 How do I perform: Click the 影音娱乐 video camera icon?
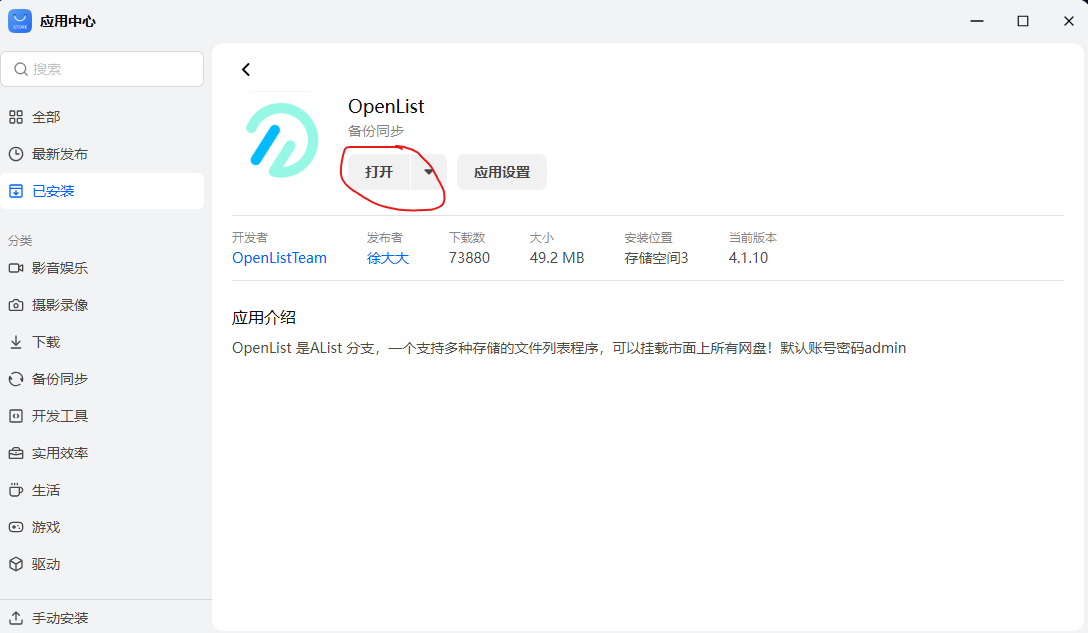click(x=16, y=268)
